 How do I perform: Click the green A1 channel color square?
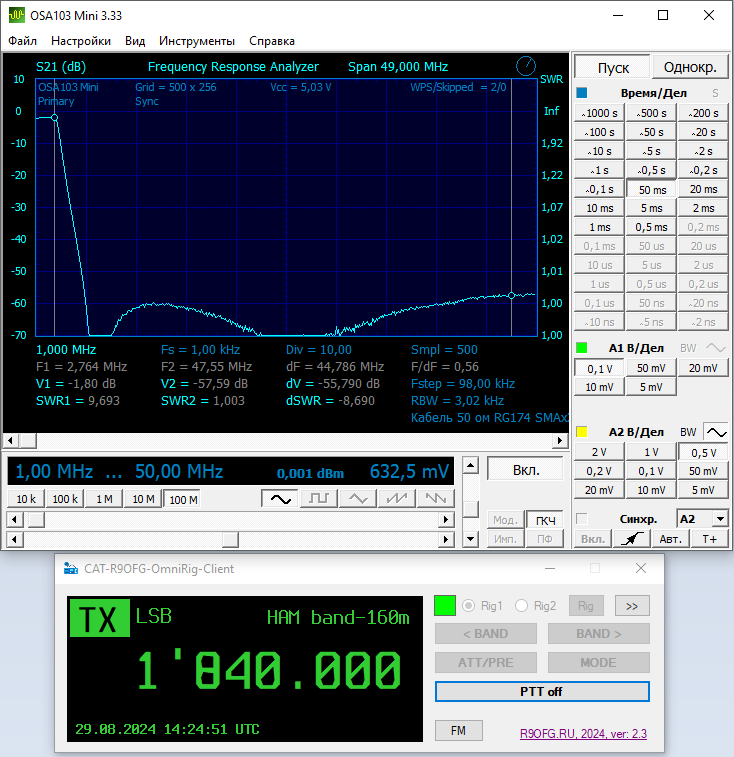(581, 348)
